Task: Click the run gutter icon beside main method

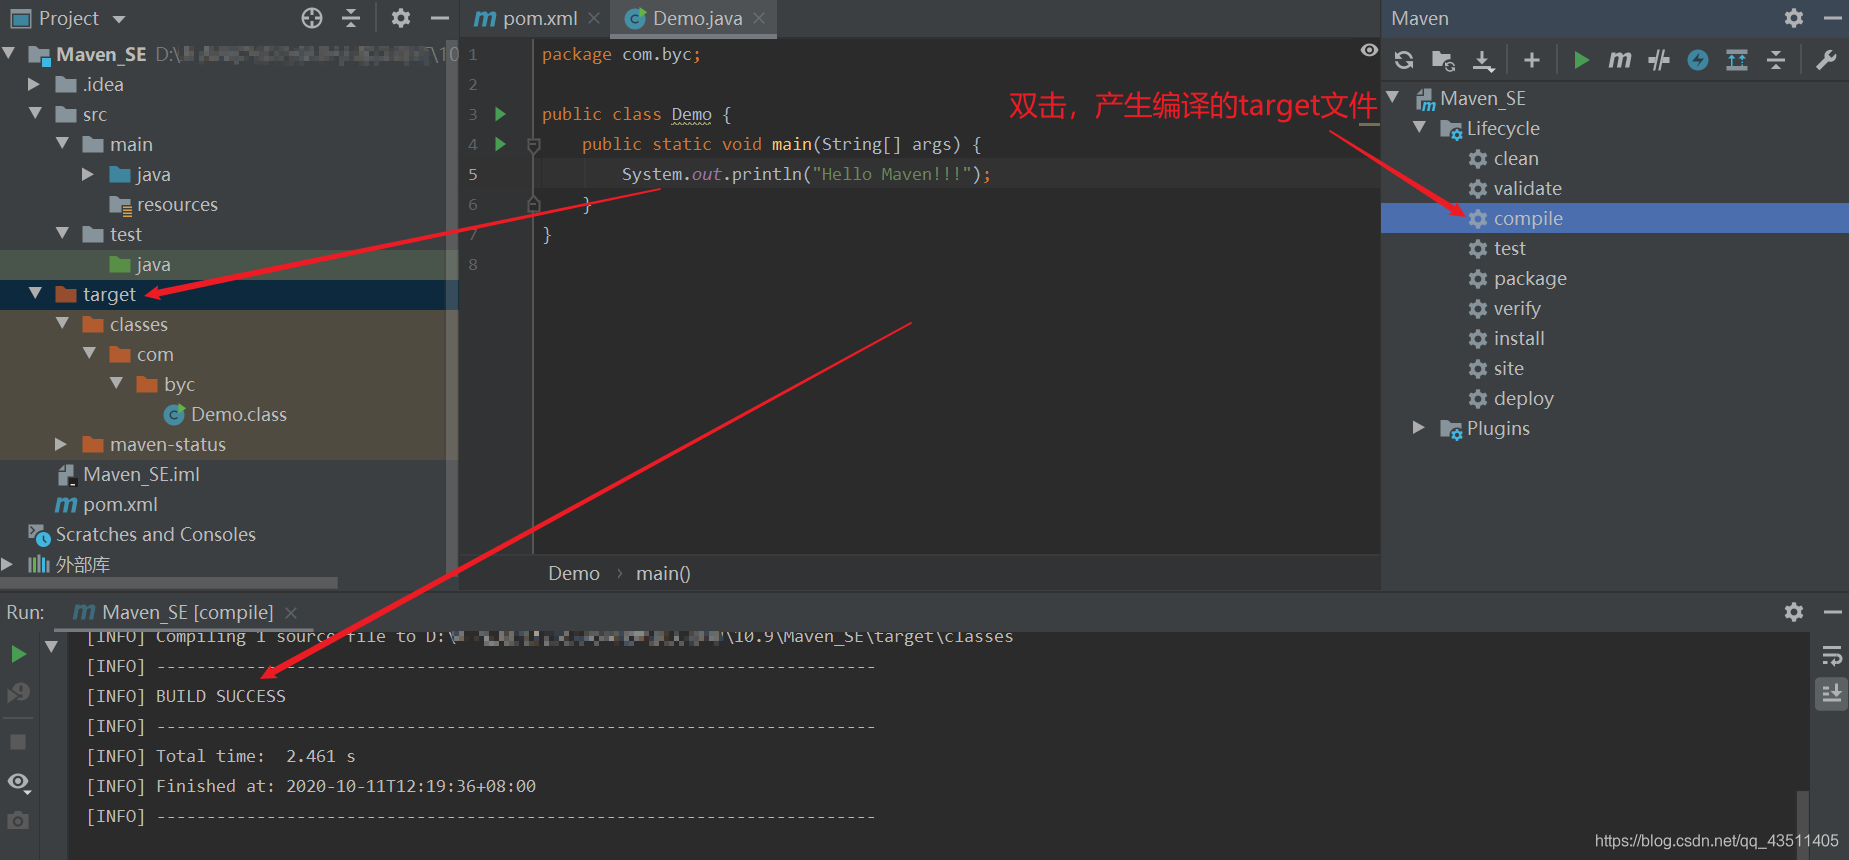Action: tap(500, 144)
